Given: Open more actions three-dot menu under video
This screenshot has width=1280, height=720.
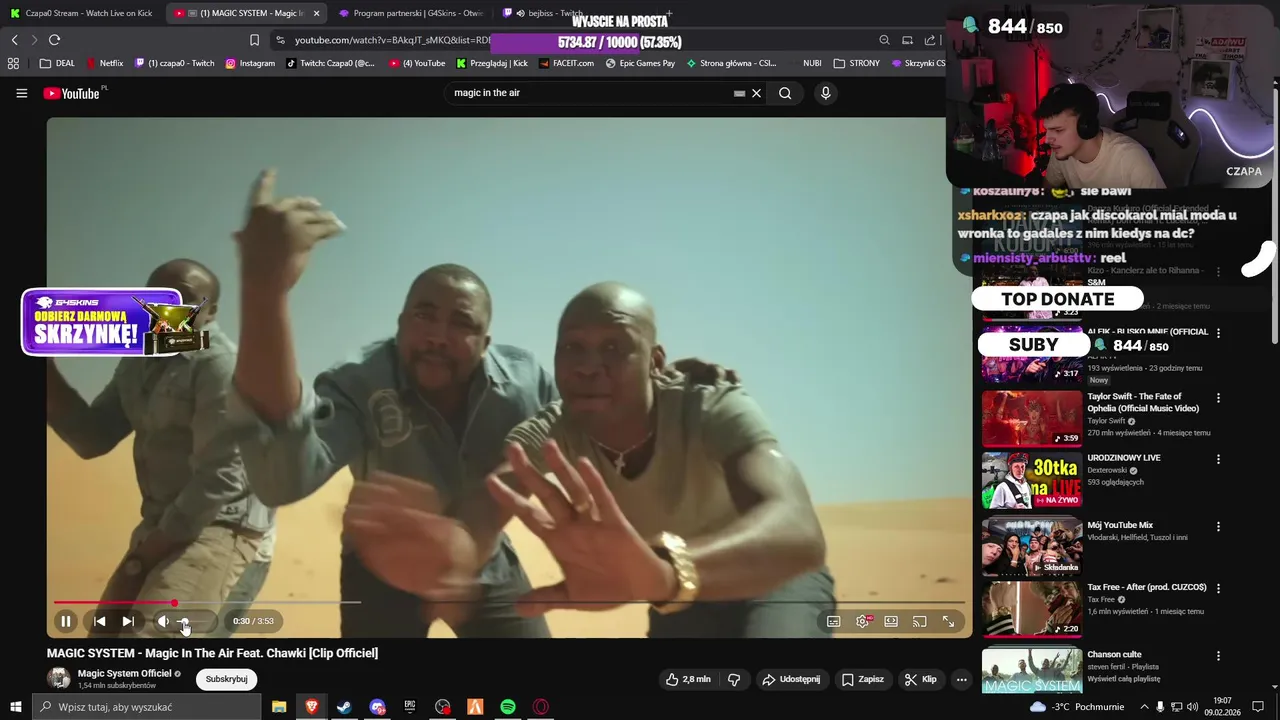Looking at the screenshot, I should [961, 679].
